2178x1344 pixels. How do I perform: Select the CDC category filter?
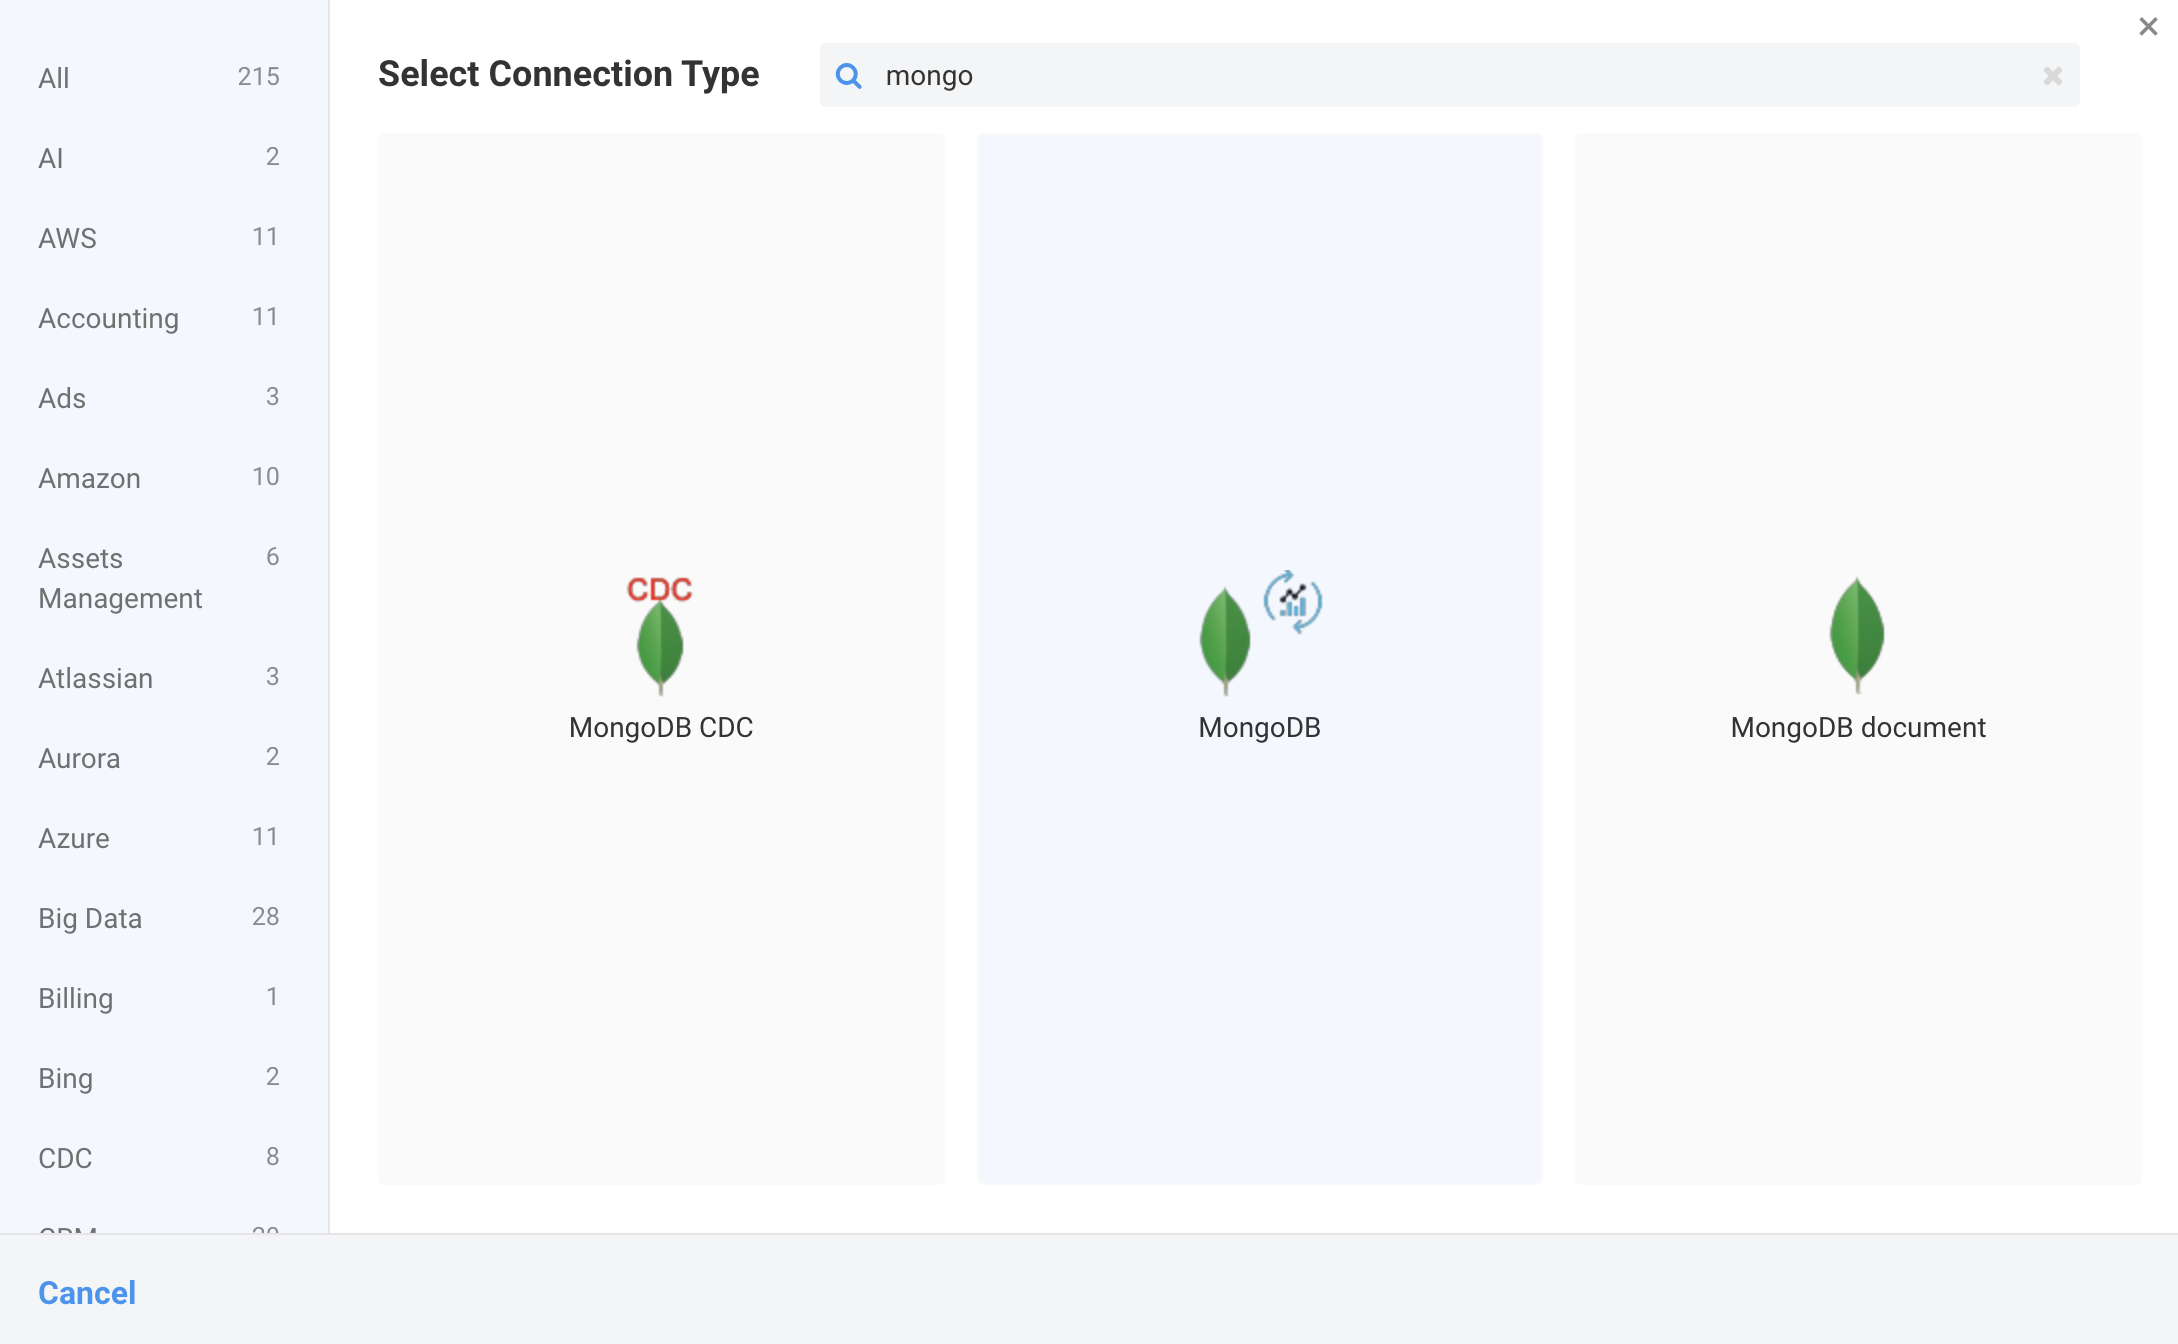tap(64, 1157)
